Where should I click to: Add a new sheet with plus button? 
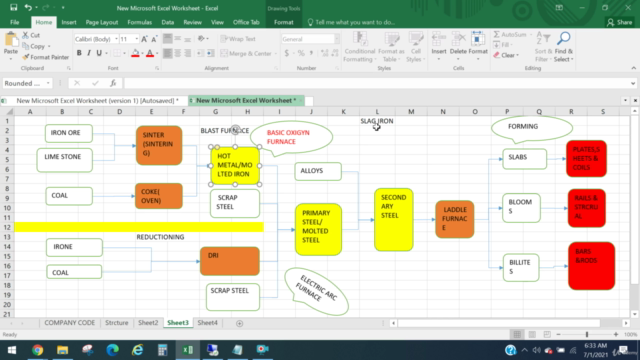[240, 324]
